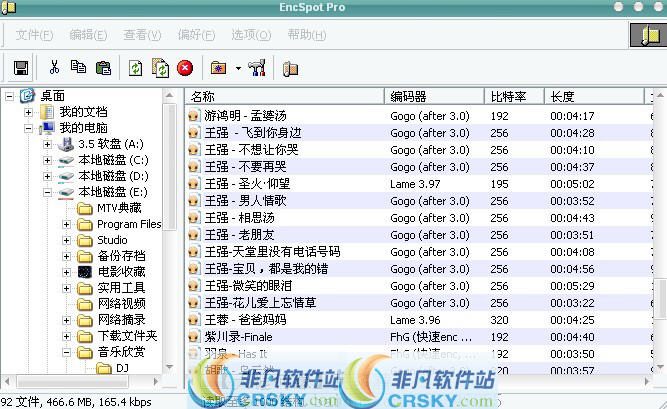Open the 帮助(H) menu
This screenshot has height=409, width=667.
click(x=307, y=34)
